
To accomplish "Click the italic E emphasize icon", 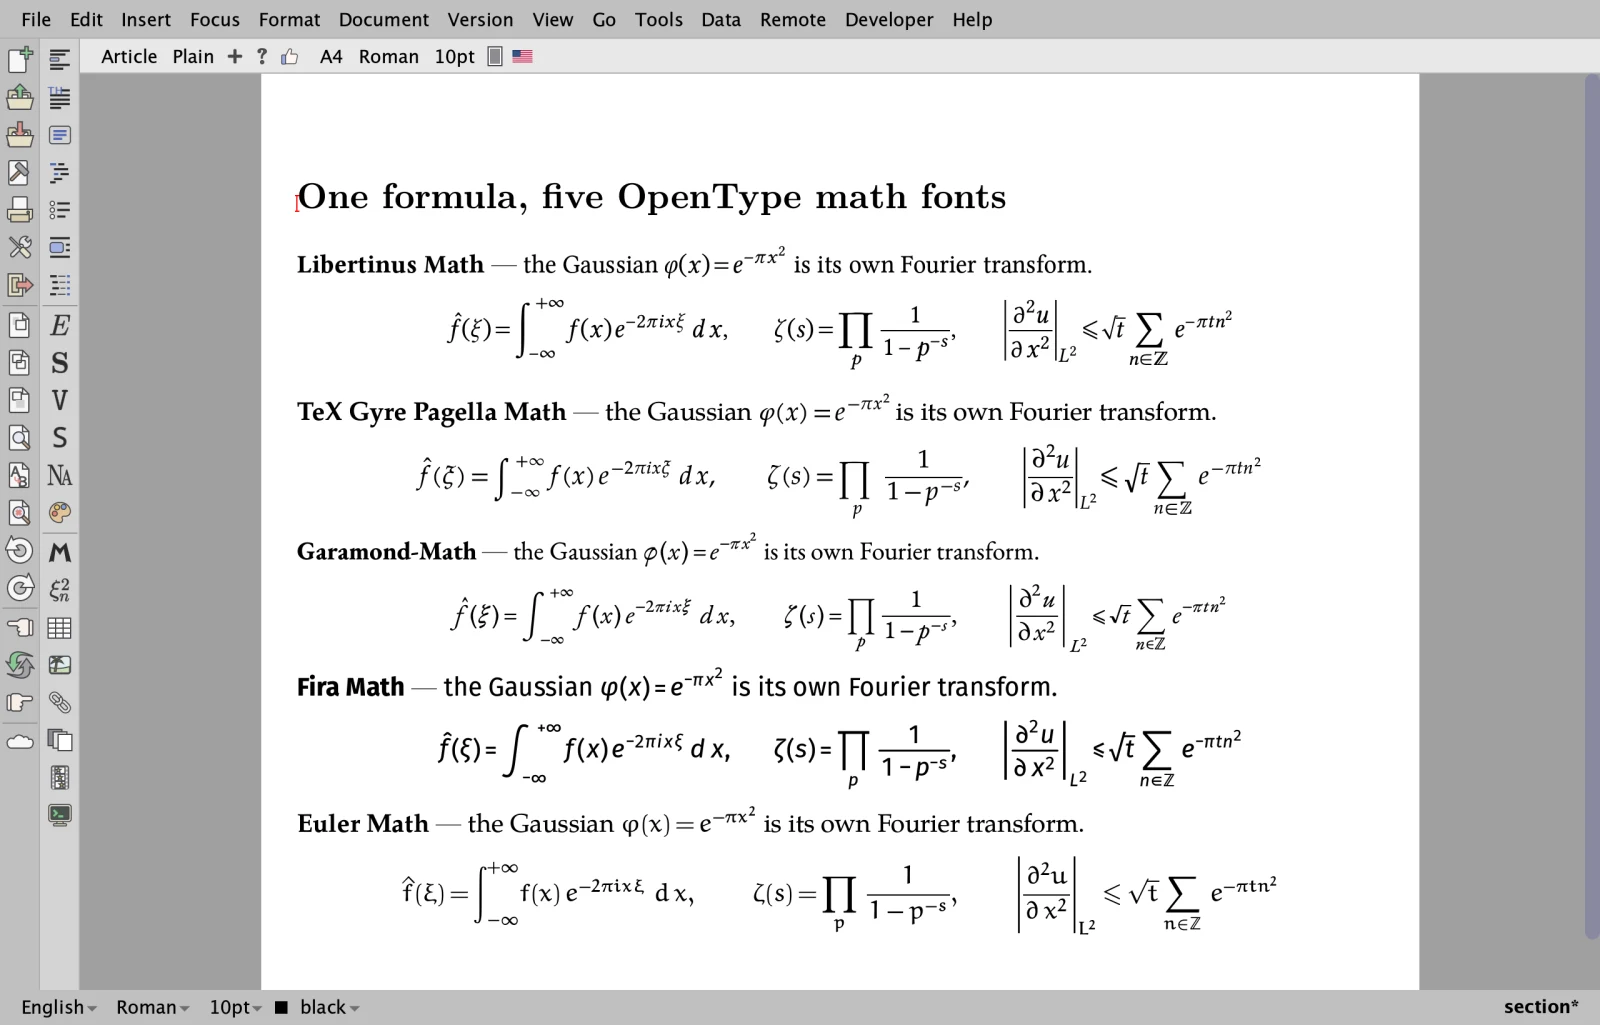I will pyautogui.click(x=60, y=325).
